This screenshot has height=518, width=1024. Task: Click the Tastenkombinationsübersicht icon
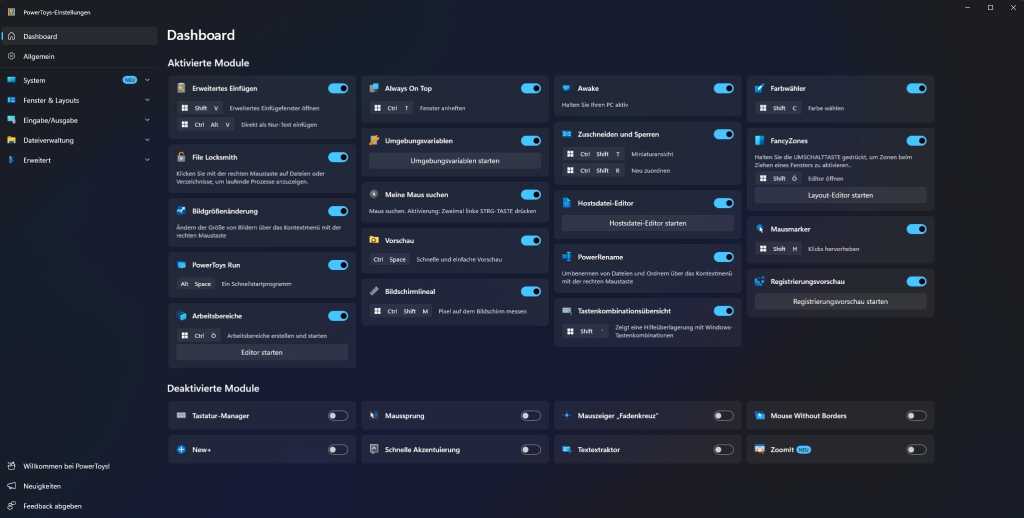pos(566,311)
